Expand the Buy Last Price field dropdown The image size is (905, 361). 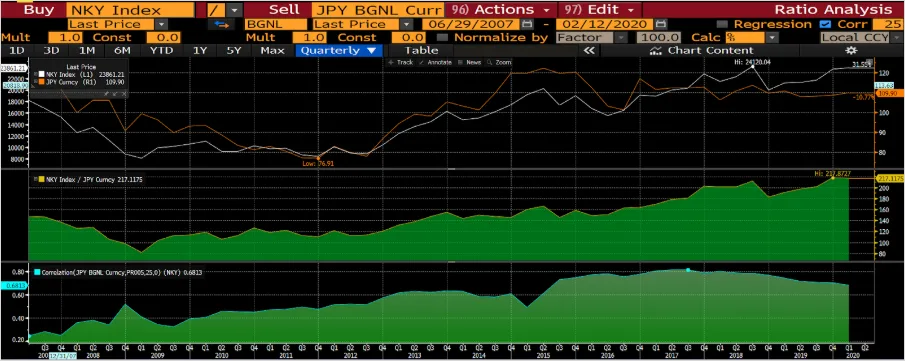click(162, 24)
